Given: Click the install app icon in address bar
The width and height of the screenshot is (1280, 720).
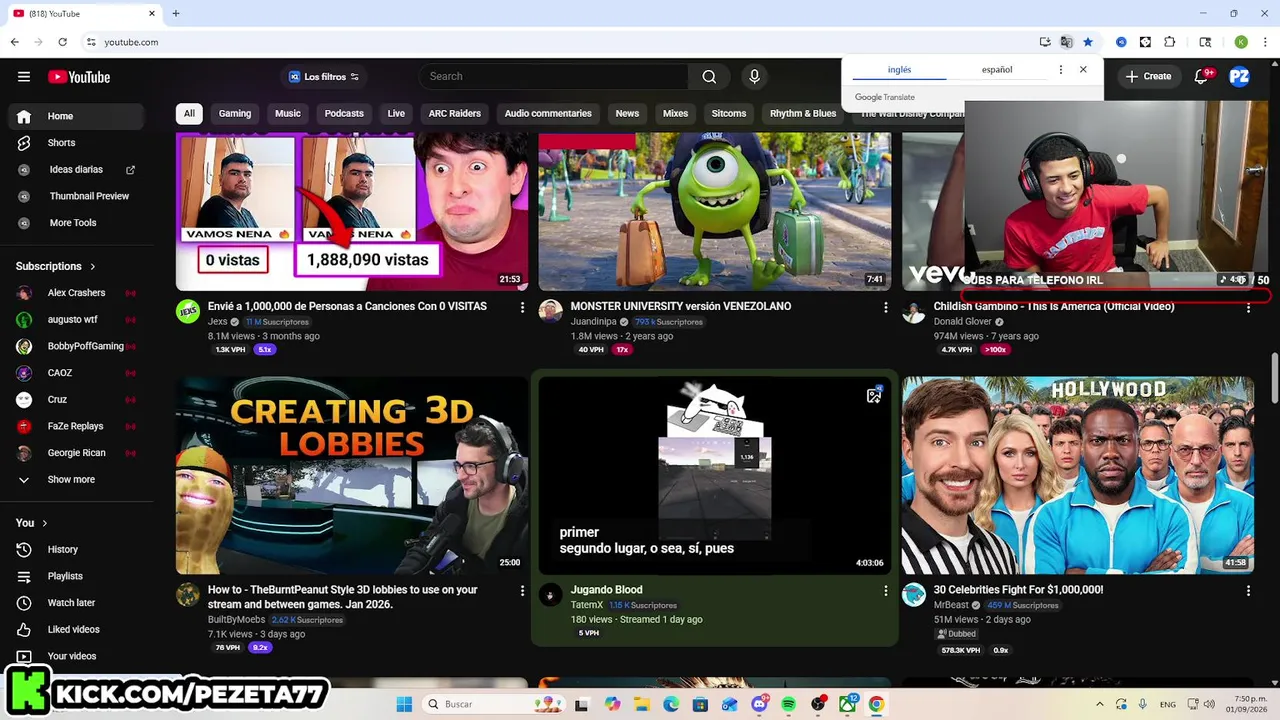Looking at the screenshot, I should (1045, 42).
